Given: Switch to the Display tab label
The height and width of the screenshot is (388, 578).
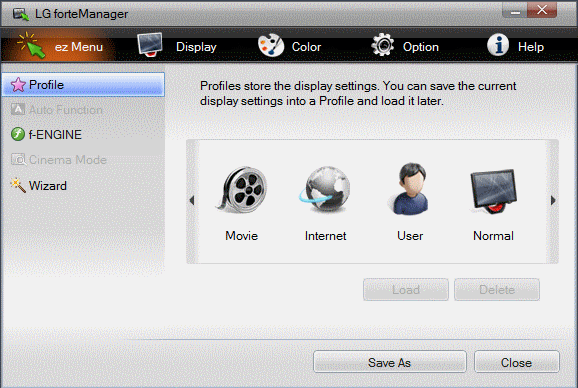Looking at the screenshot, I should [x=196, y=47].
